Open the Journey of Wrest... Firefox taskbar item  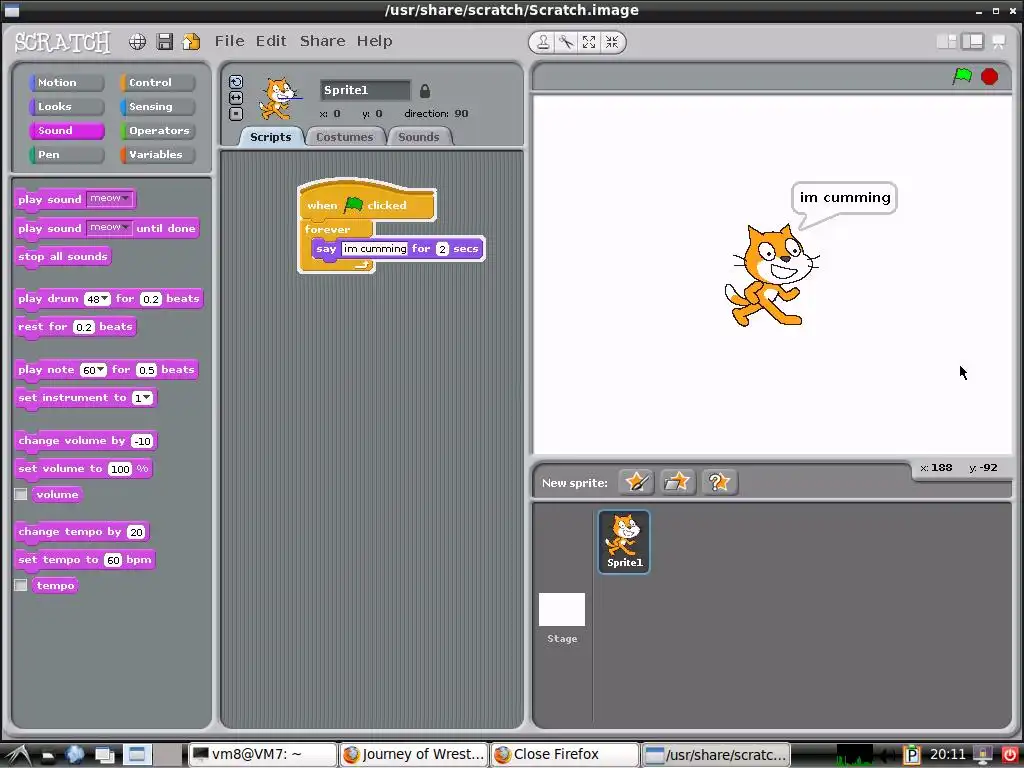[415, 754]
